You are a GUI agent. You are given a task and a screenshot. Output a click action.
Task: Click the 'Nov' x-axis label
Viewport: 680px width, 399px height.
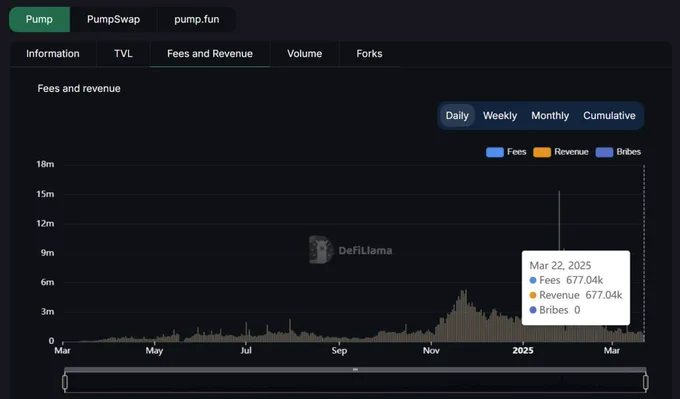coord(431,350)
